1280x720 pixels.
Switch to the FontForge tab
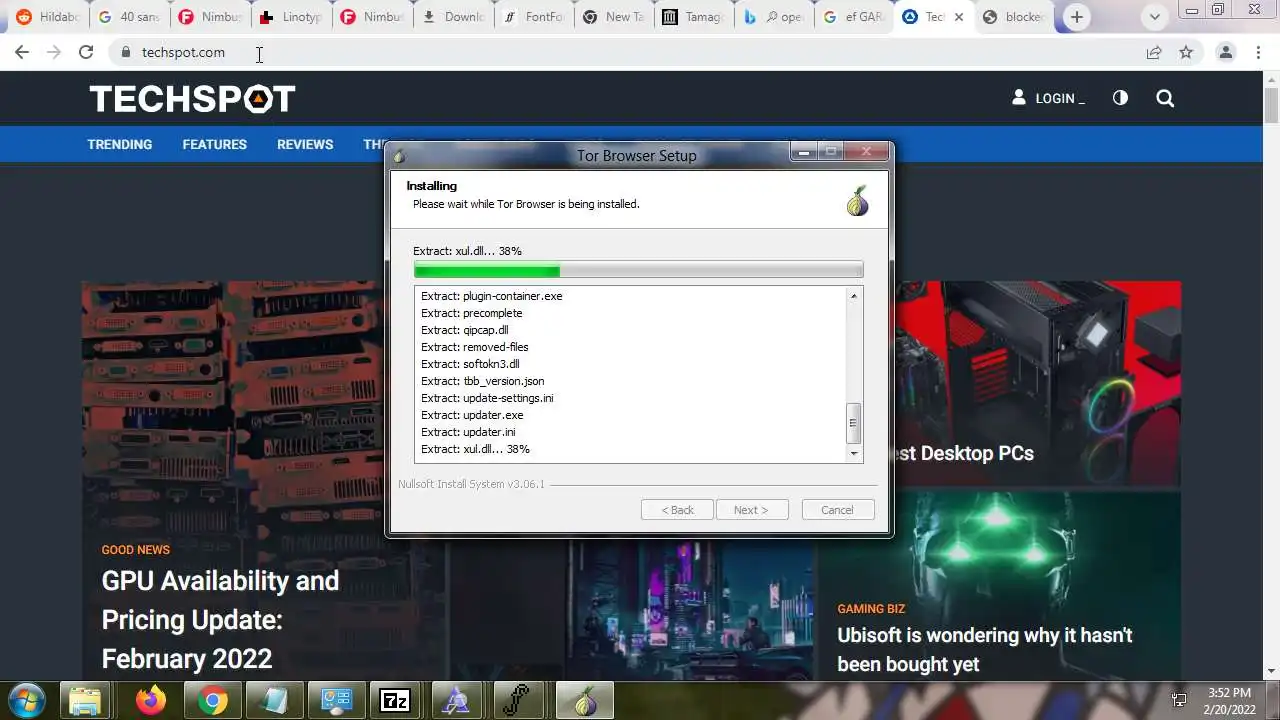[x=535, y=17]
